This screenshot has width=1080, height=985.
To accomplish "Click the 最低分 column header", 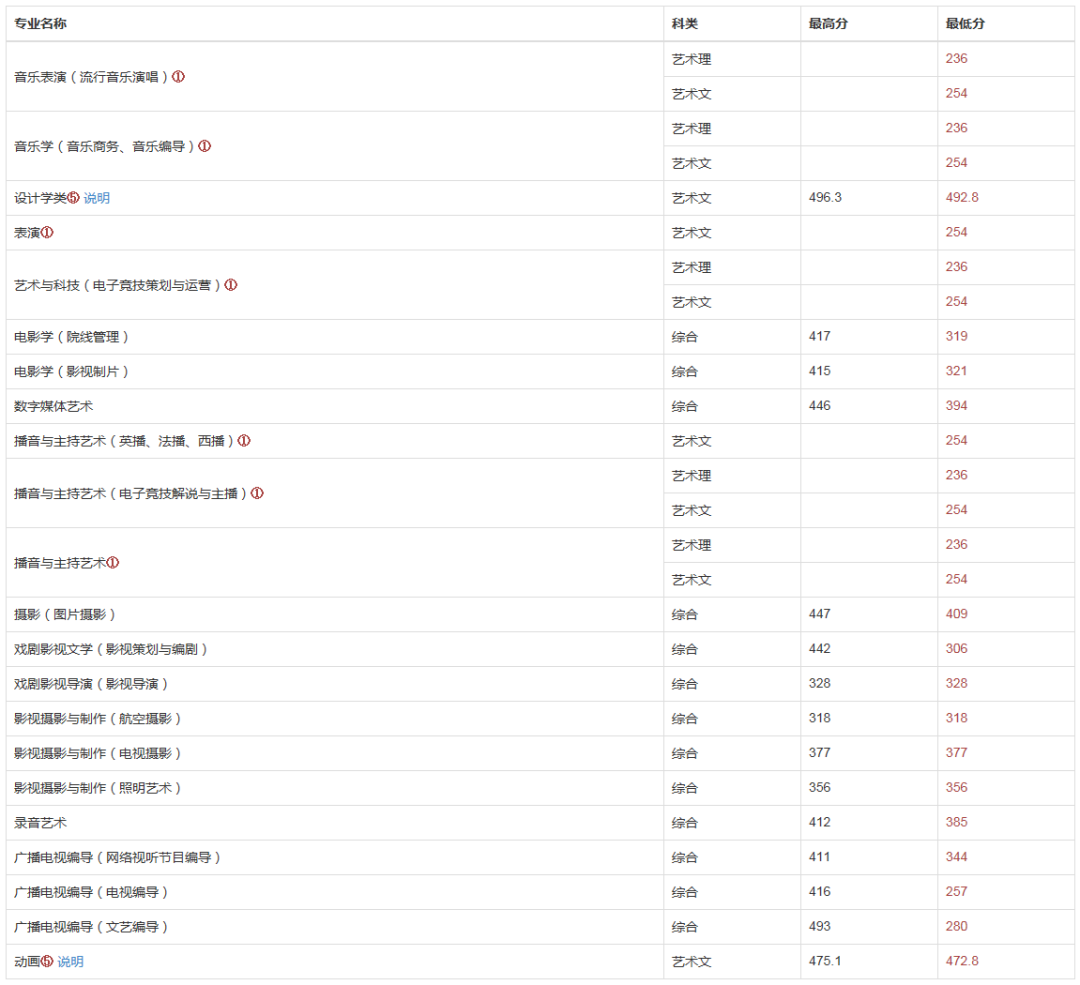I will [x=965, y=23].
